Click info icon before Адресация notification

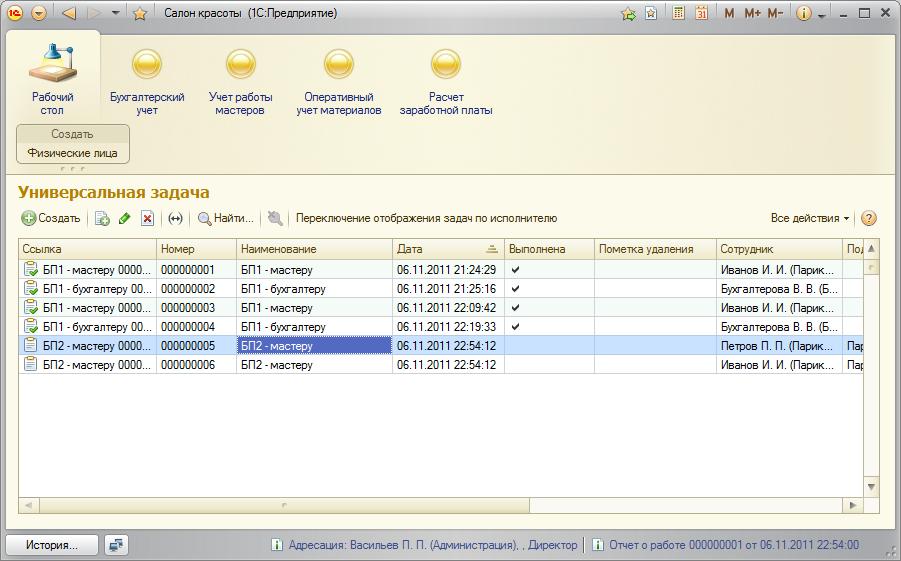pyautogui.click(x=277, y=545)
